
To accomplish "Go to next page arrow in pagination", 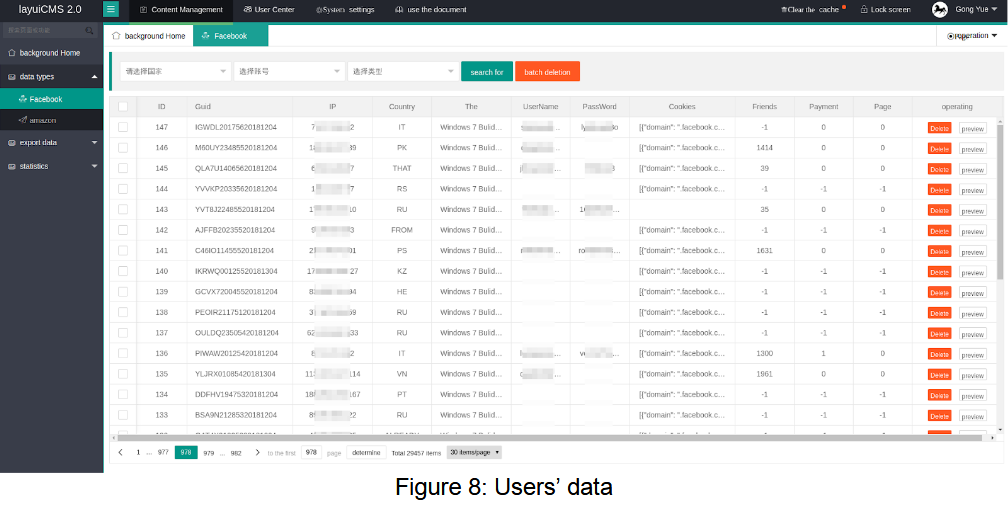I will coord(258,452).
